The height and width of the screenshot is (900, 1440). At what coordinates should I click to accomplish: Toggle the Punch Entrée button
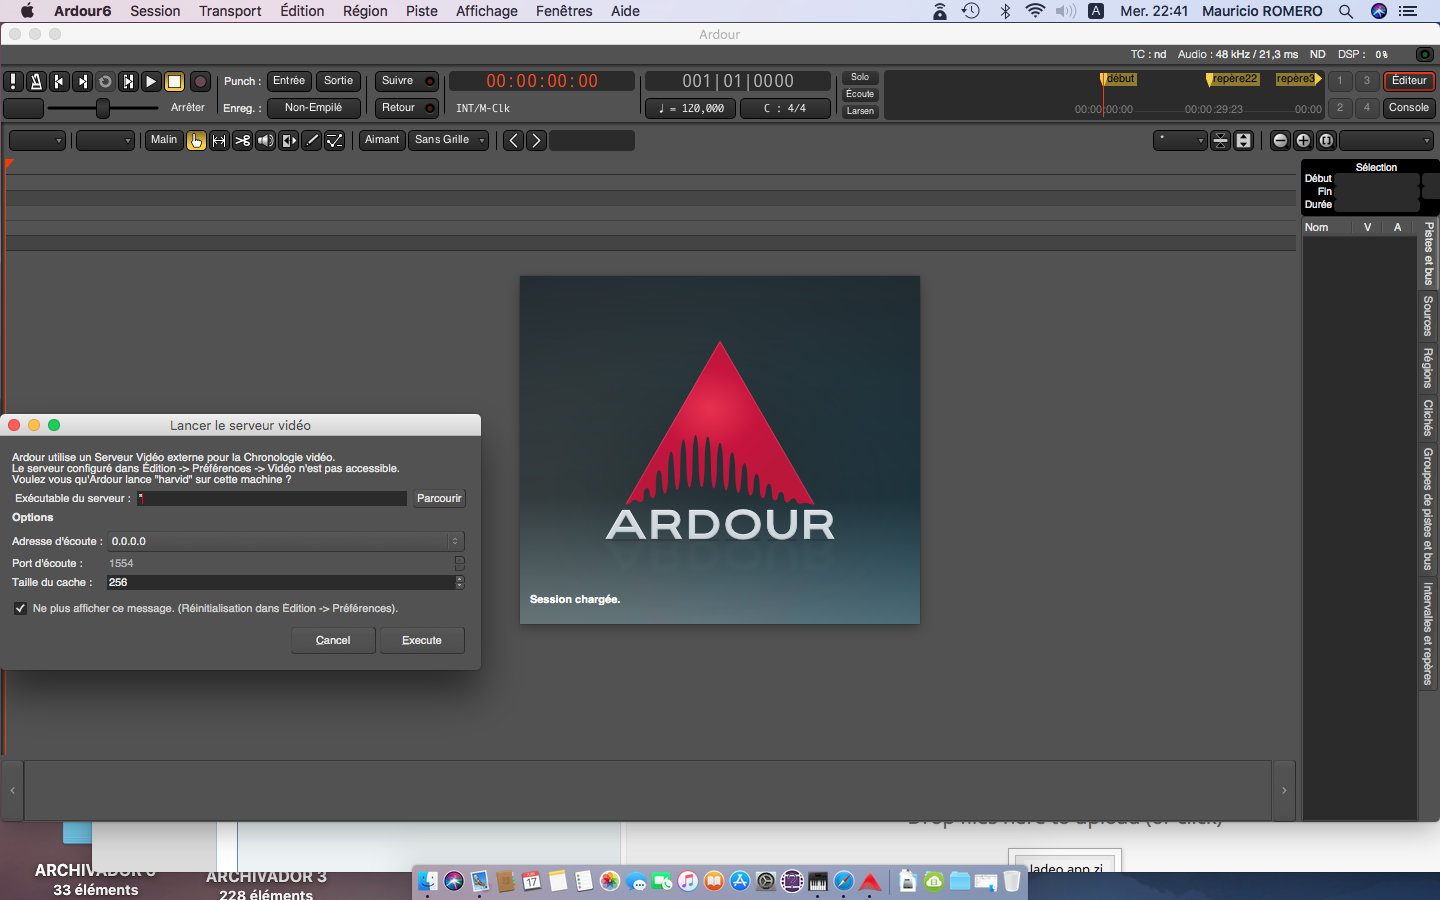coord(288,81)
